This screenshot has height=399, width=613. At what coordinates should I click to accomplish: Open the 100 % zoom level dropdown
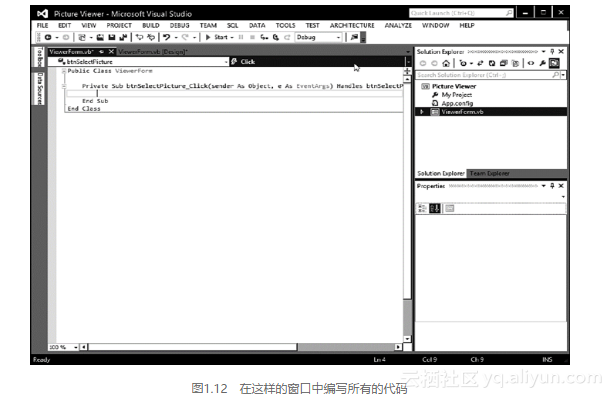[x=75, y=347]
